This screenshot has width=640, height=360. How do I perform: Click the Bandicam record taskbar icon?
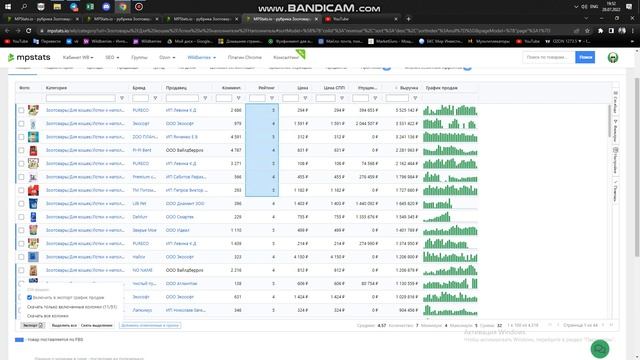[139, 7]
